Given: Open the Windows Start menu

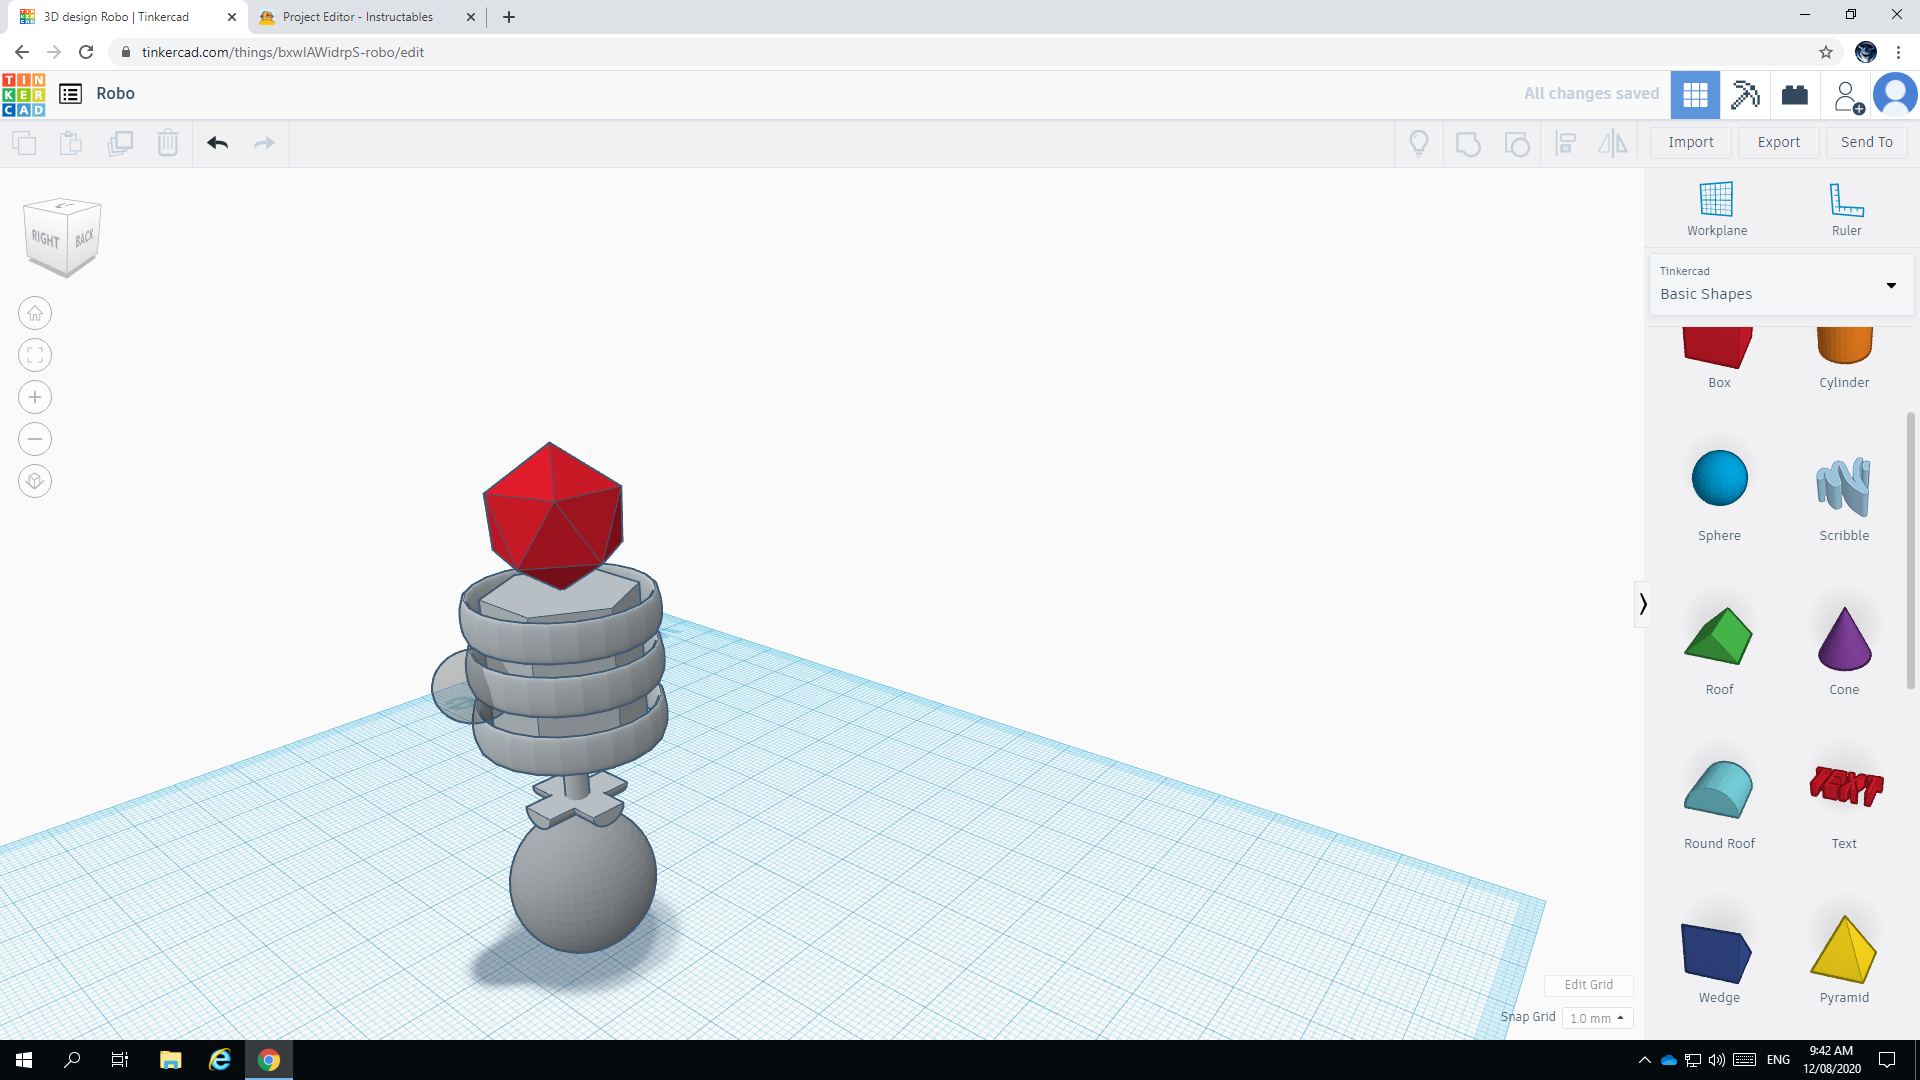Looking at the screenshot, I should point(24,1060).
